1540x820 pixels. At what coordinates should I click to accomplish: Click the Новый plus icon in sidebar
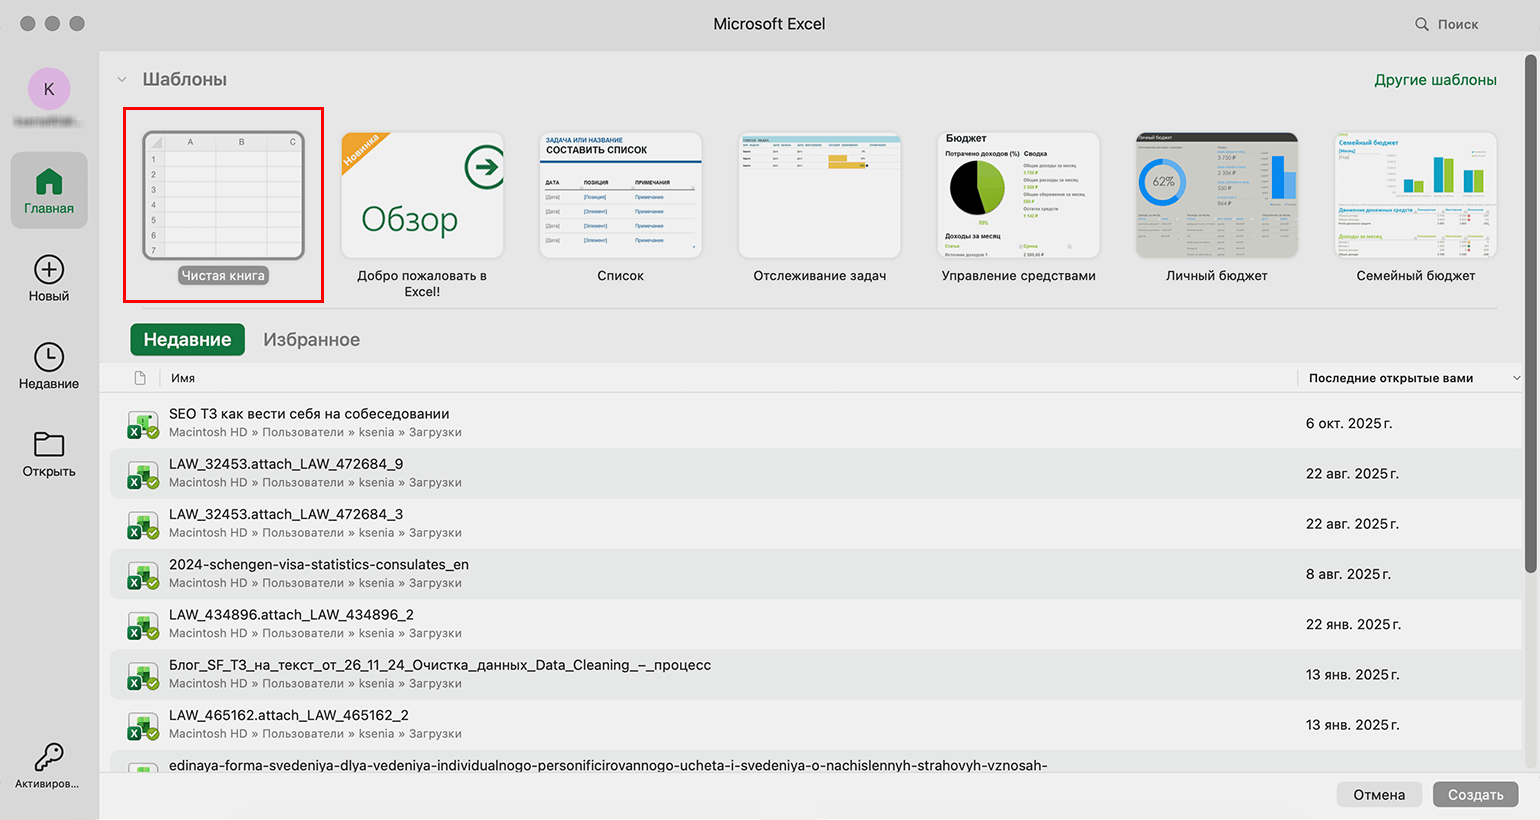49,270
